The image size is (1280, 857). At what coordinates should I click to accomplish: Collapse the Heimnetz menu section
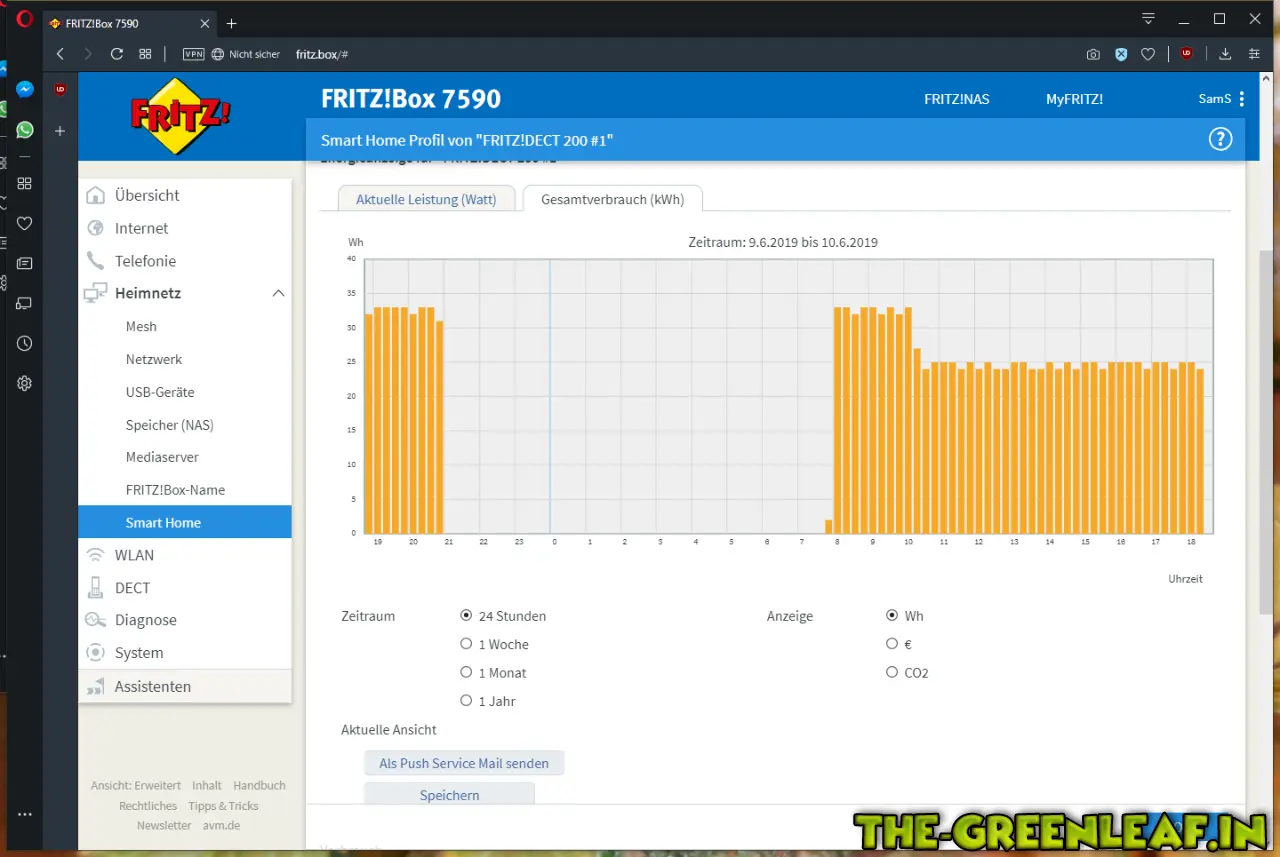pos(278,293)
